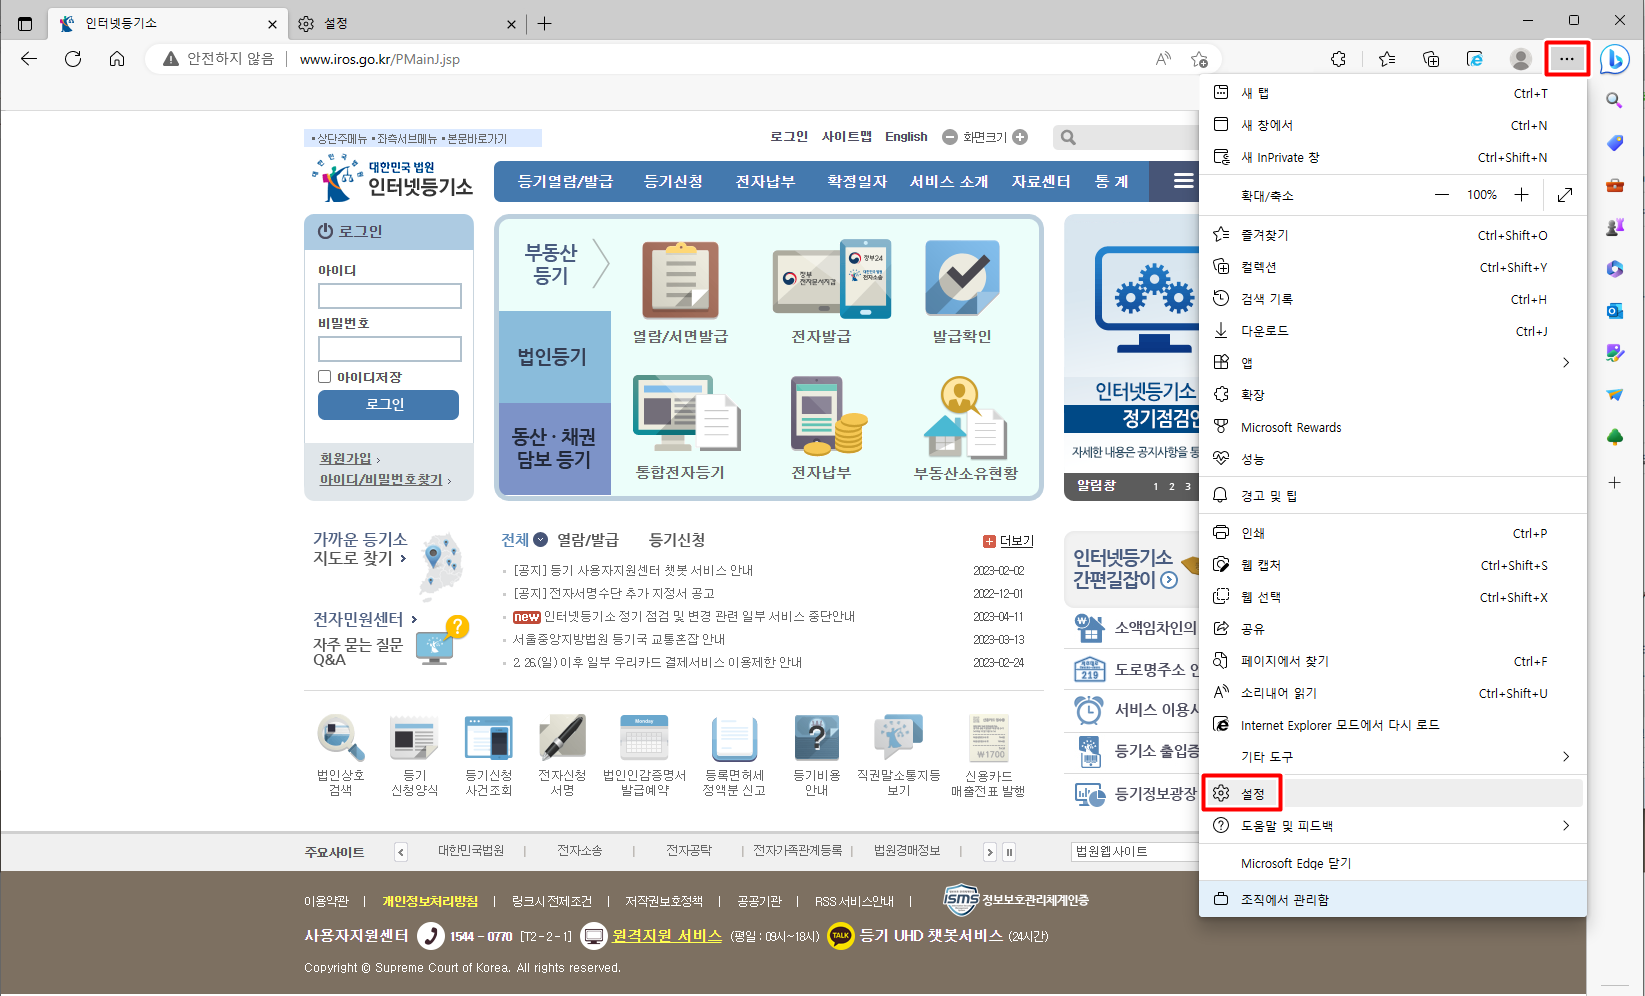Click the 개인정보처리방침 footer link
The width and height of the screenshot is (1645, 996).
430,901
